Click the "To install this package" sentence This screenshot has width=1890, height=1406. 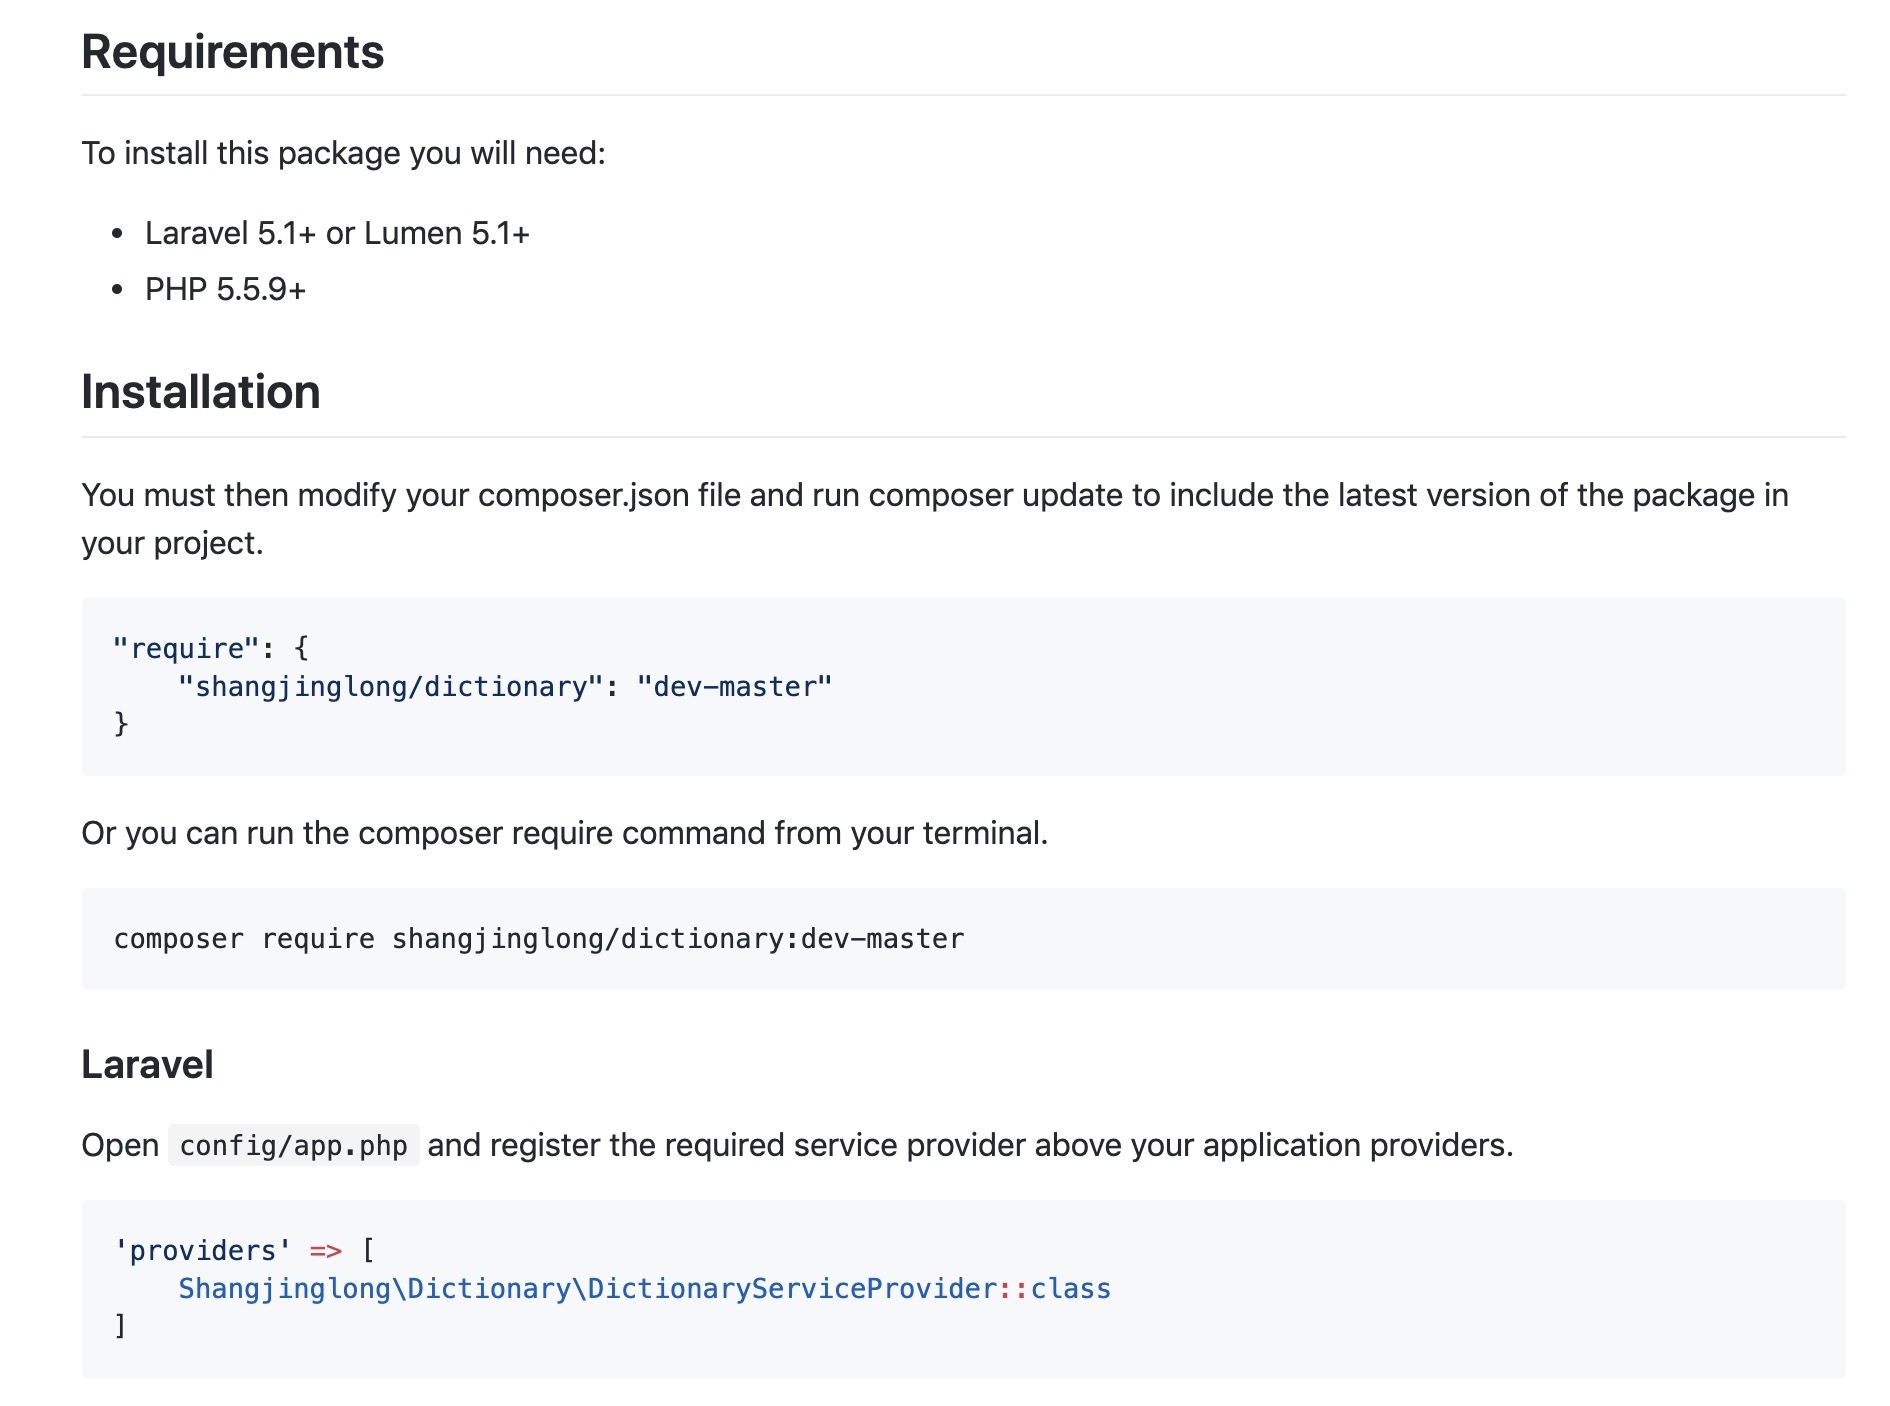pyautogui.click(x=343, y=153)
